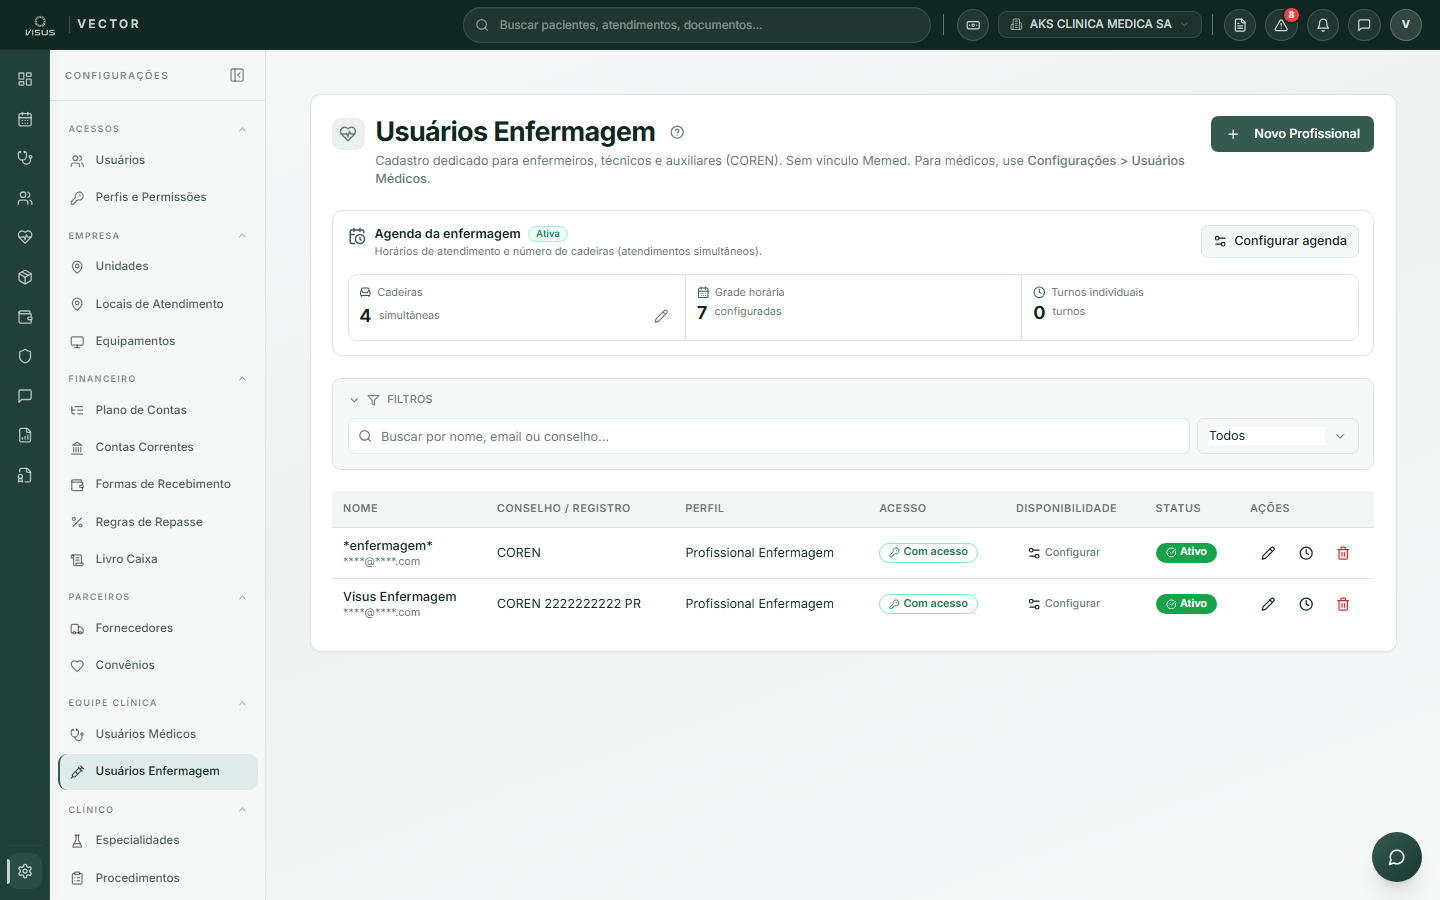
Task: Configure availability for Visus Enfermagem
Action: pyautogui.click(x=1064, y=604)
